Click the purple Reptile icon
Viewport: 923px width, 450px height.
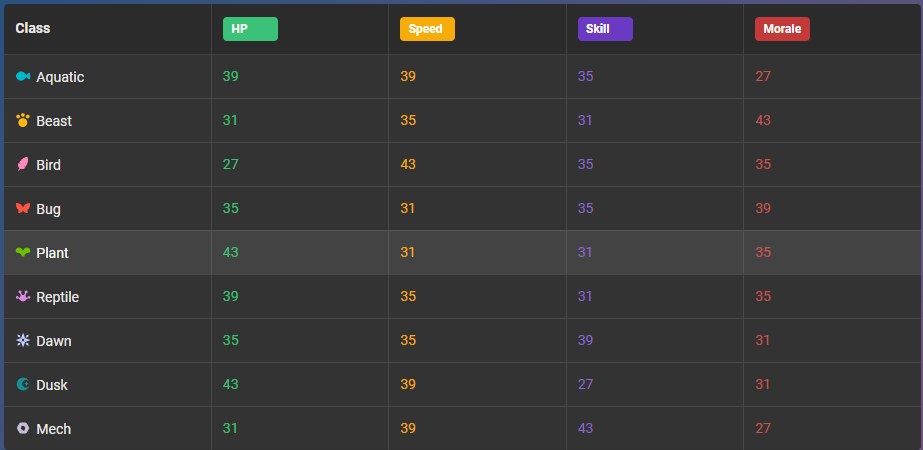23,296
